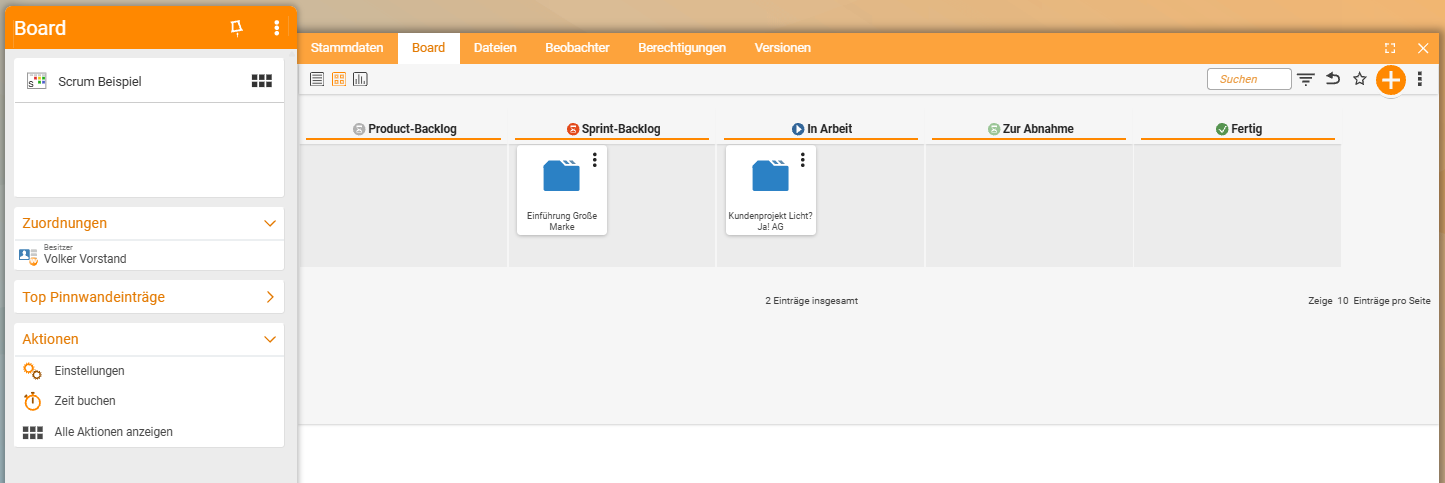
Task: Open the Kundenprojekt Licht? Ja! AG card
Action: coord(770,190)
